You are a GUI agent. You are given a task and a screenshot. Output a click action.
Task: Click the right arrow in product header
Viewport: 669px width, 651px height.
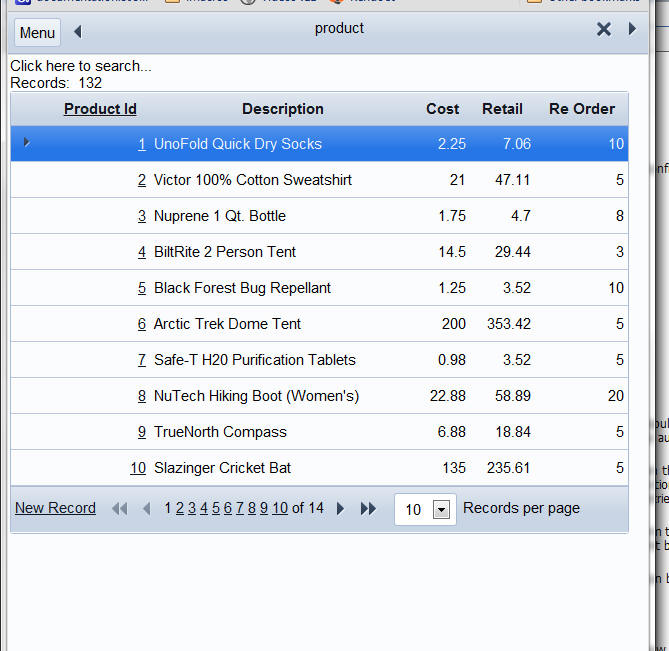pyautogui.click(x=632, y=29)
